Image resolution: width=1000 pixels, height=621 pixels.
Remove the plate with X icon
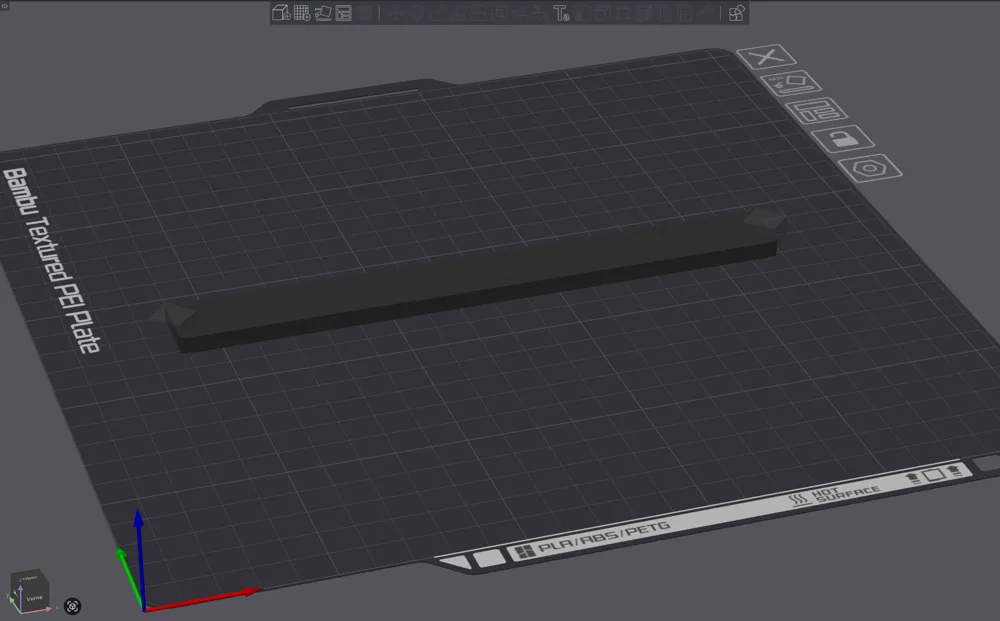(x=764, y=58)
